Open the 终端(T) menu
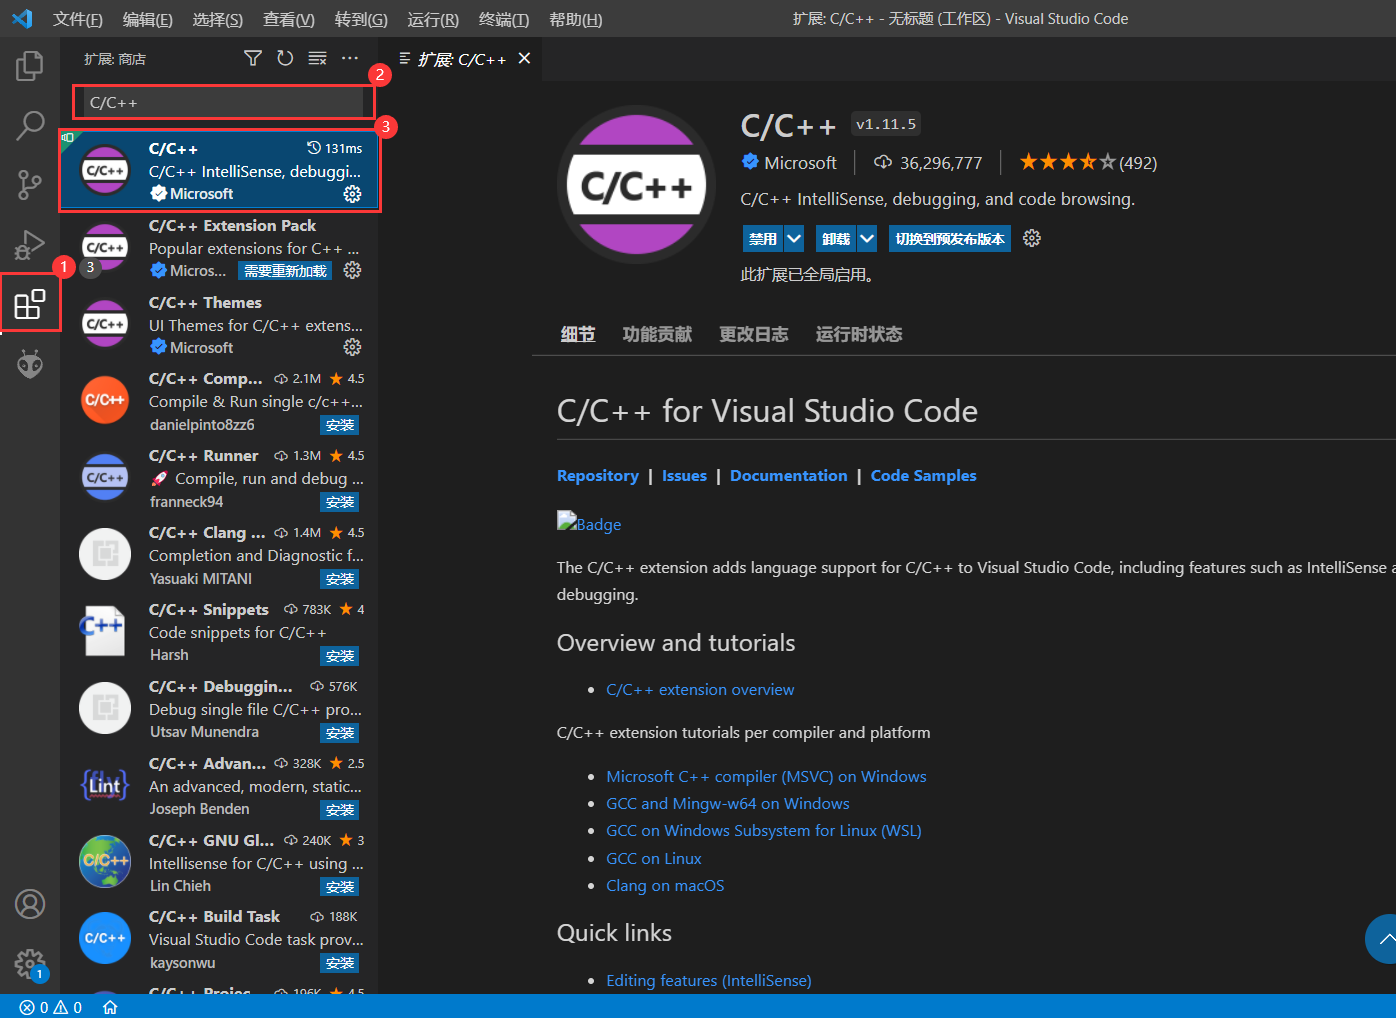1396x1018 pixels. click(x=504, y=19)
